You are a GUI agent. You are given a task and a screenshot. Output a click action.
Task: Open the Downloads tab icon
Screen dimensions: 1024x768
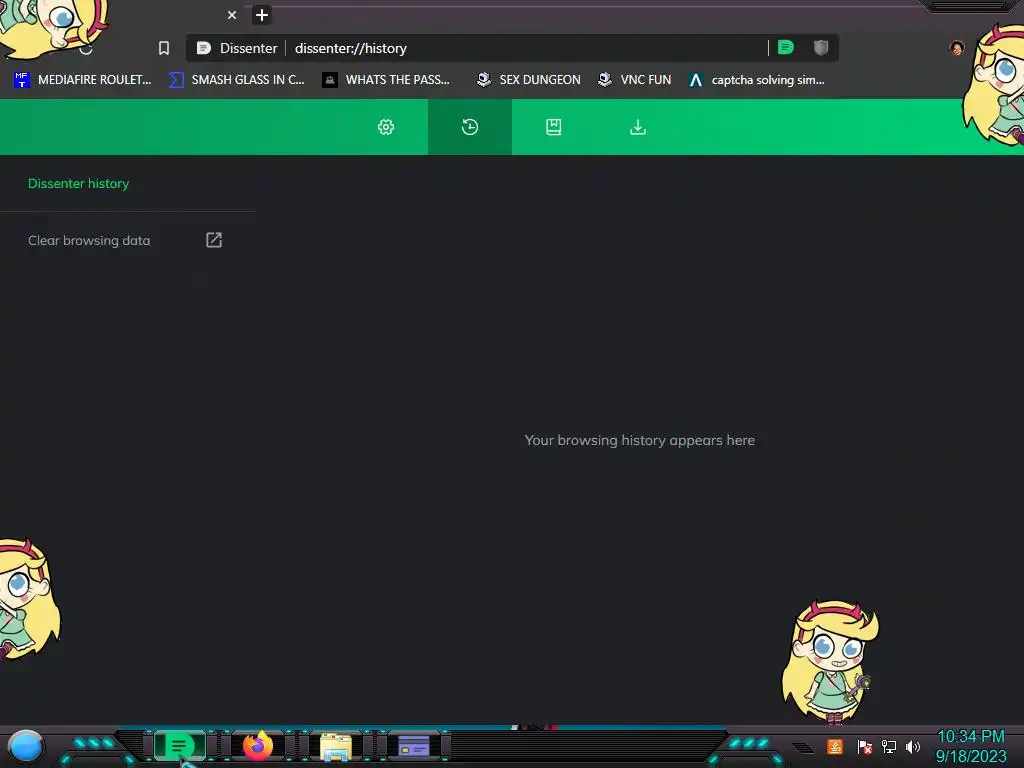[638, 127]
